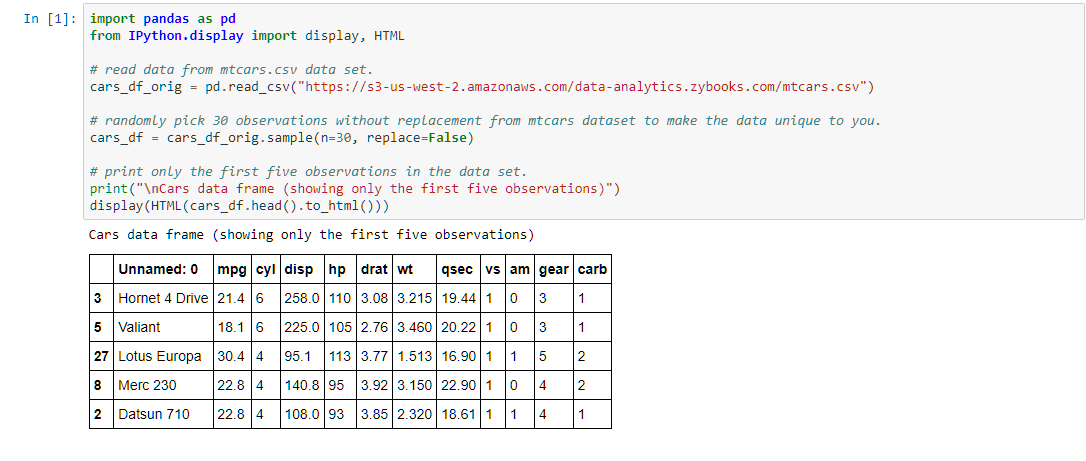Click the qsec value 18.61
The image size is (1086, 461).
tap(459, 415)
